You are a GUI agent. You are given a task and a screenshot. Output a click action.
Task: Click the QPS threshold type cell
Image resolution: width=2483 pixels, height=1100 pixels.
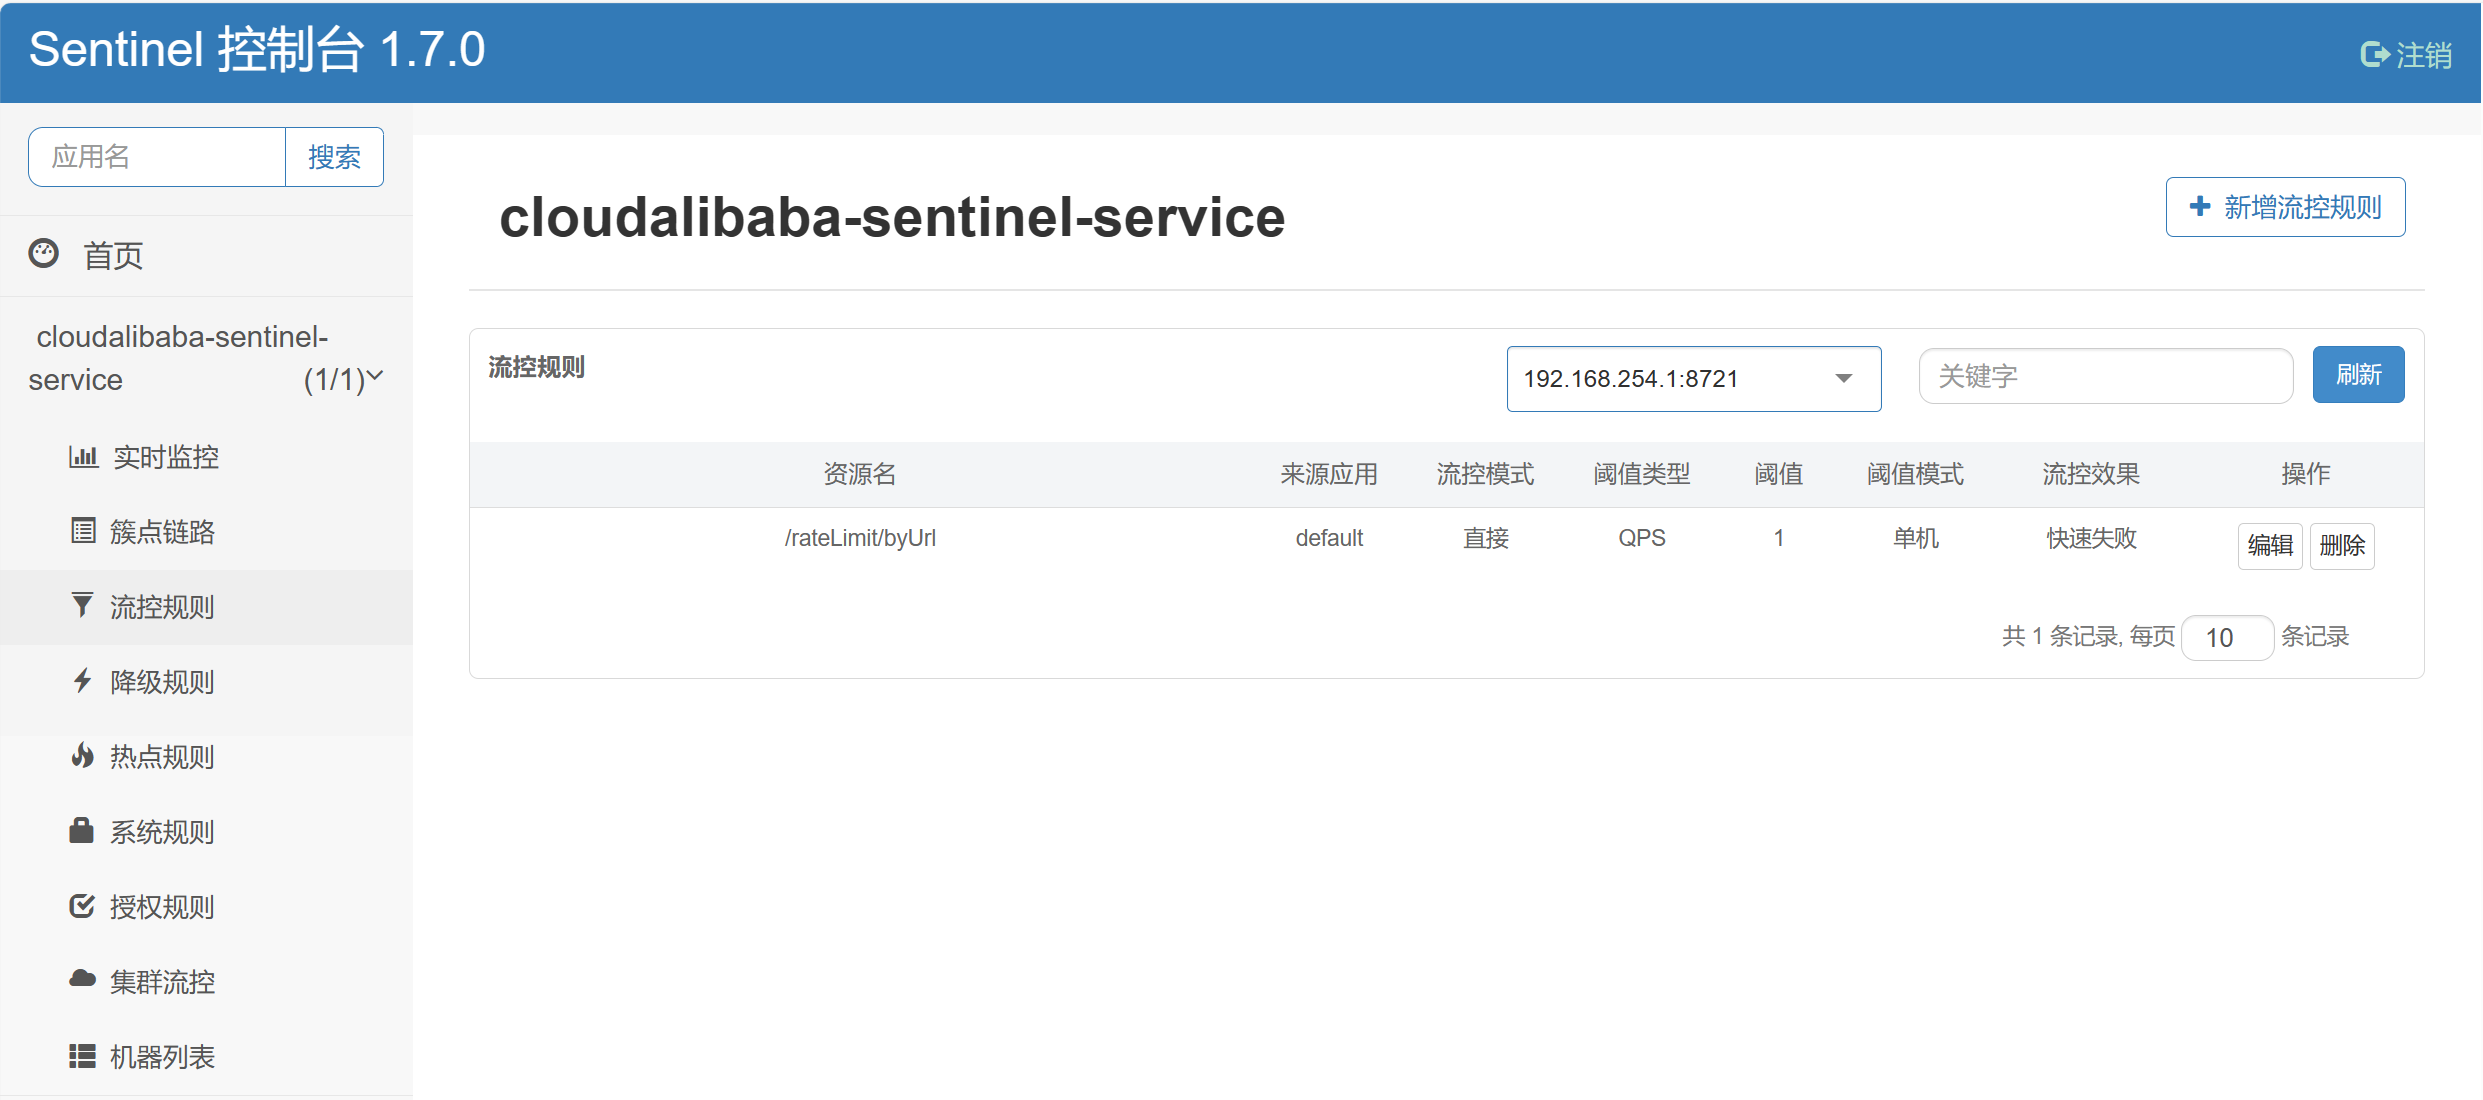(1641, 538)
